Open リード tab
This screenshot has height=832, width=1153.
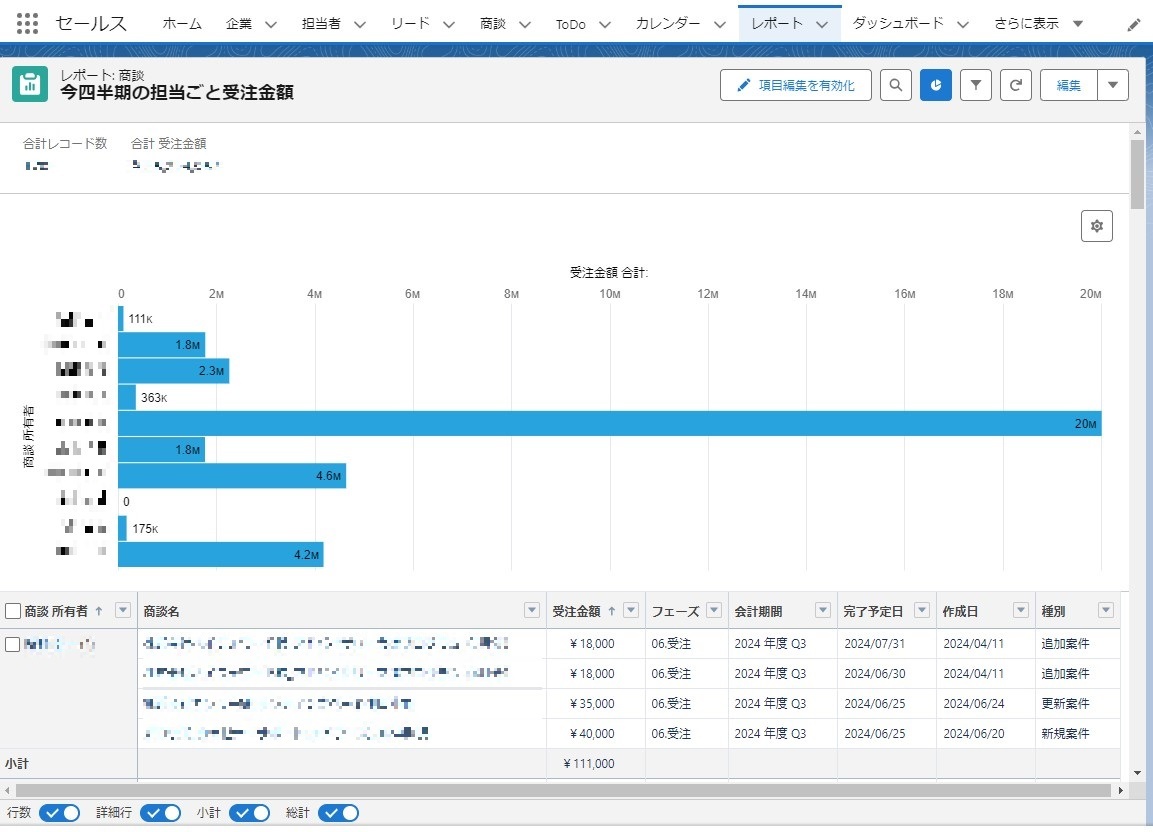pos(410,24)
